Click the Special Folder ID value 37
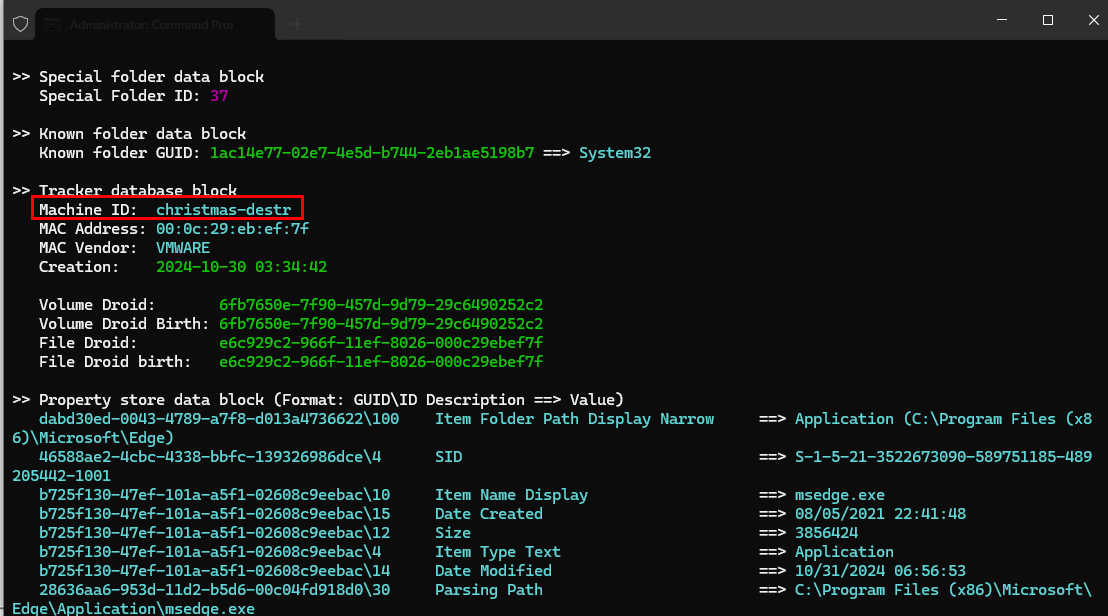Image resolution: width=1108 pixels, height=616 pixels. pos(220,96)
